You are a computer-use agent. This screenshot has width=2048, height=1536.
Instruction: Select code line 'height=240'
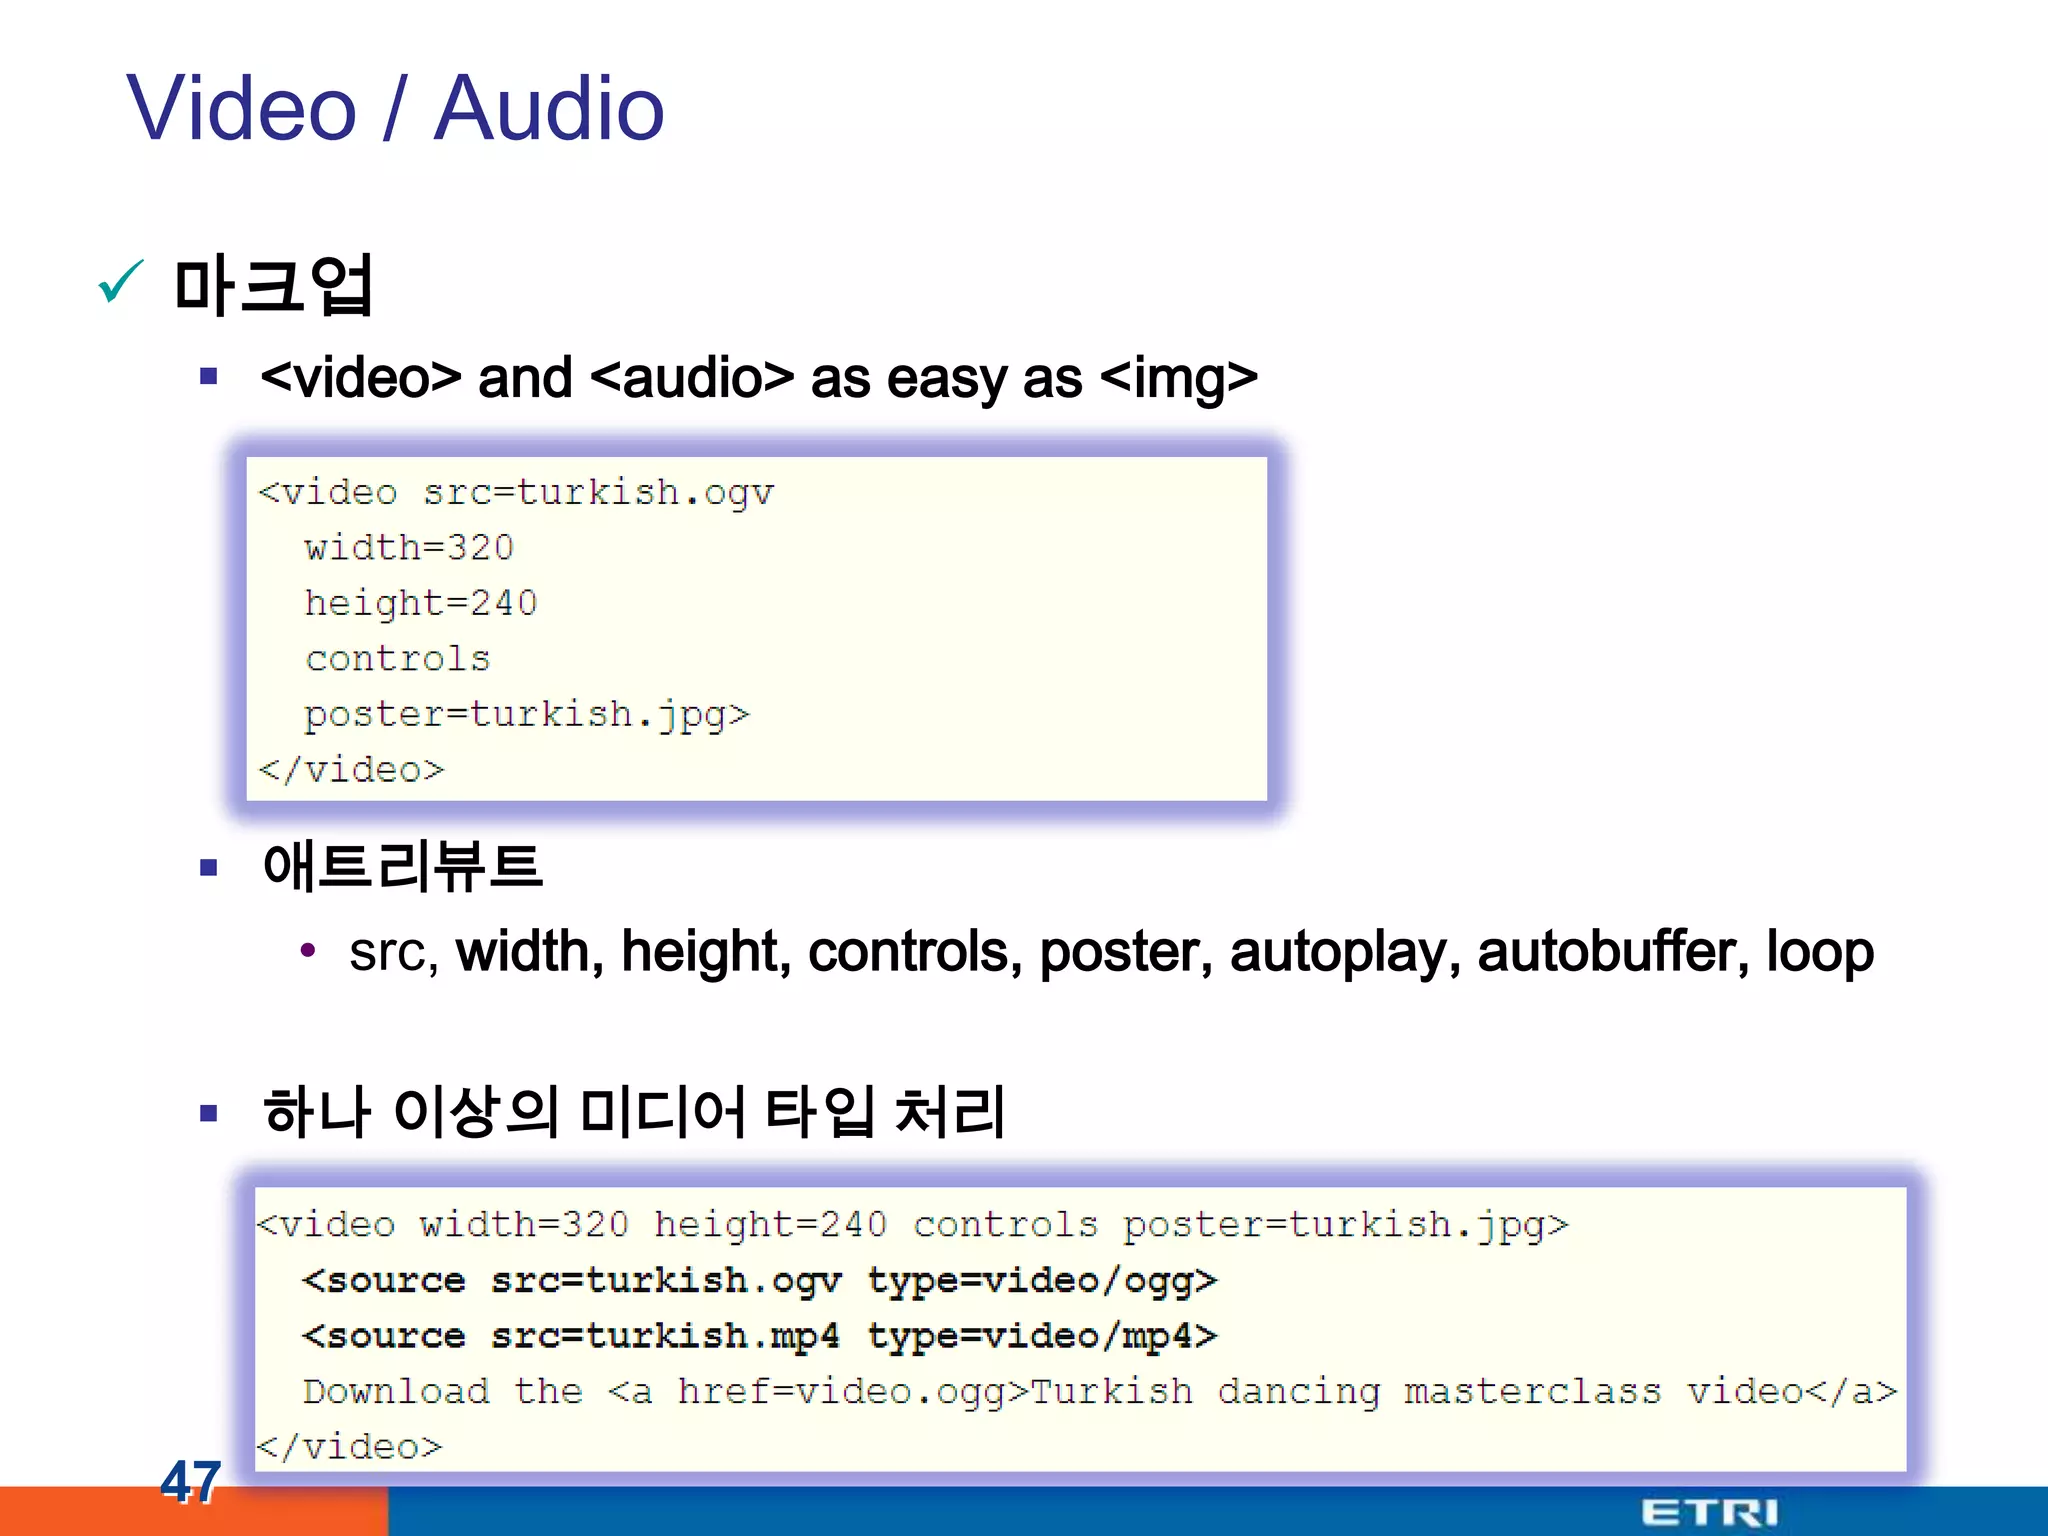[x=421, y=603]
